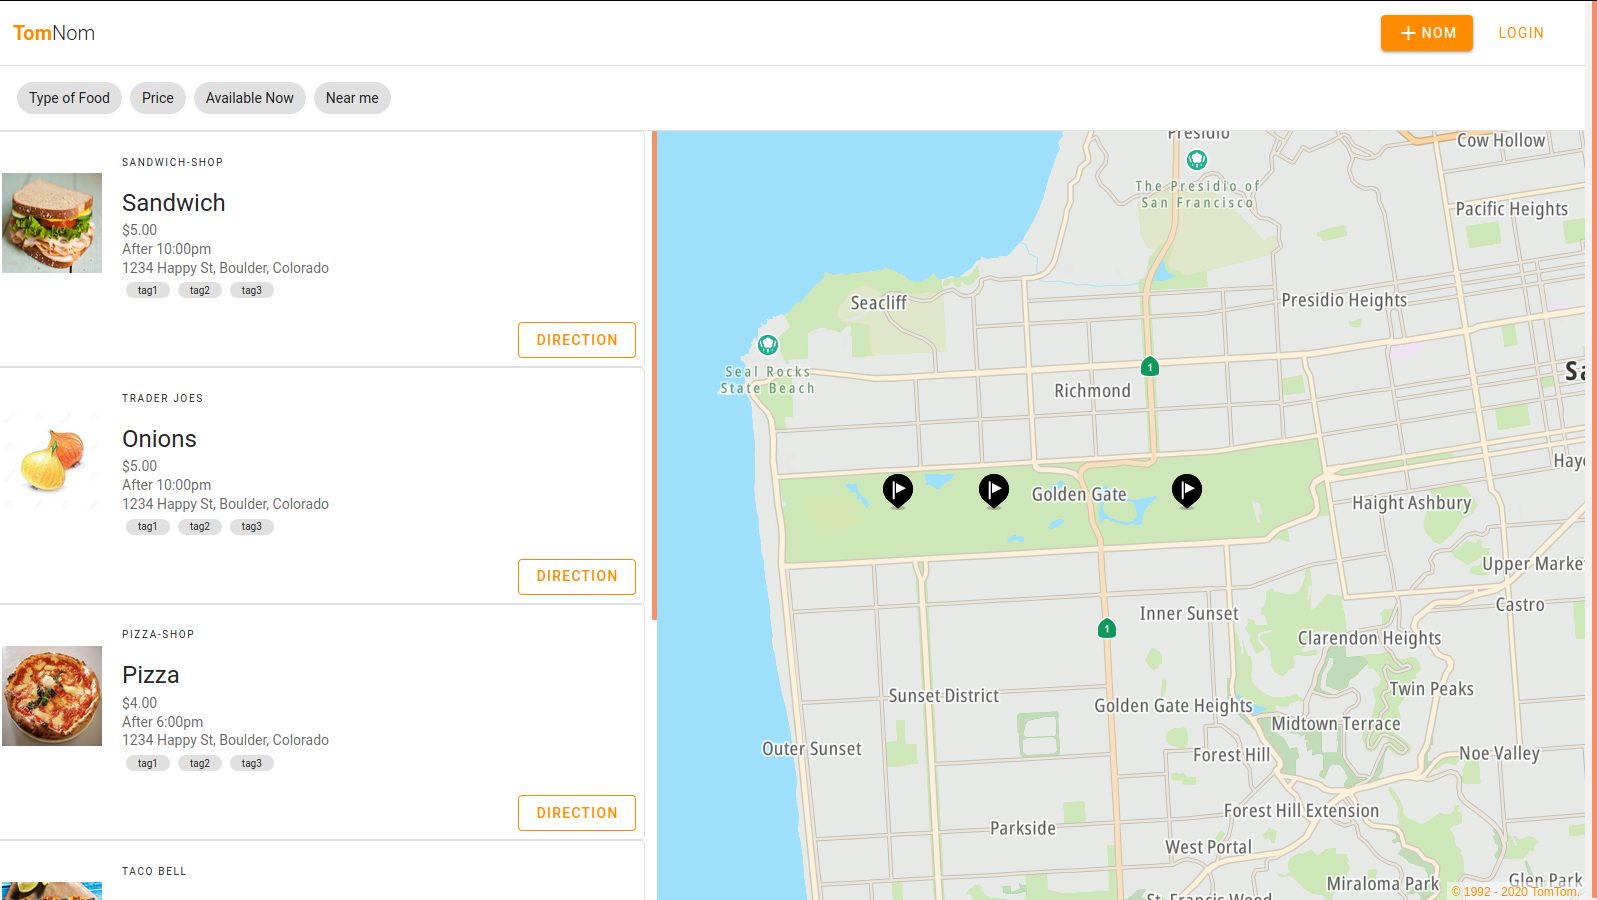Click the Pacific Heights map label
This screenshot has height=900, width=1597.
(x=1512, y=209)
